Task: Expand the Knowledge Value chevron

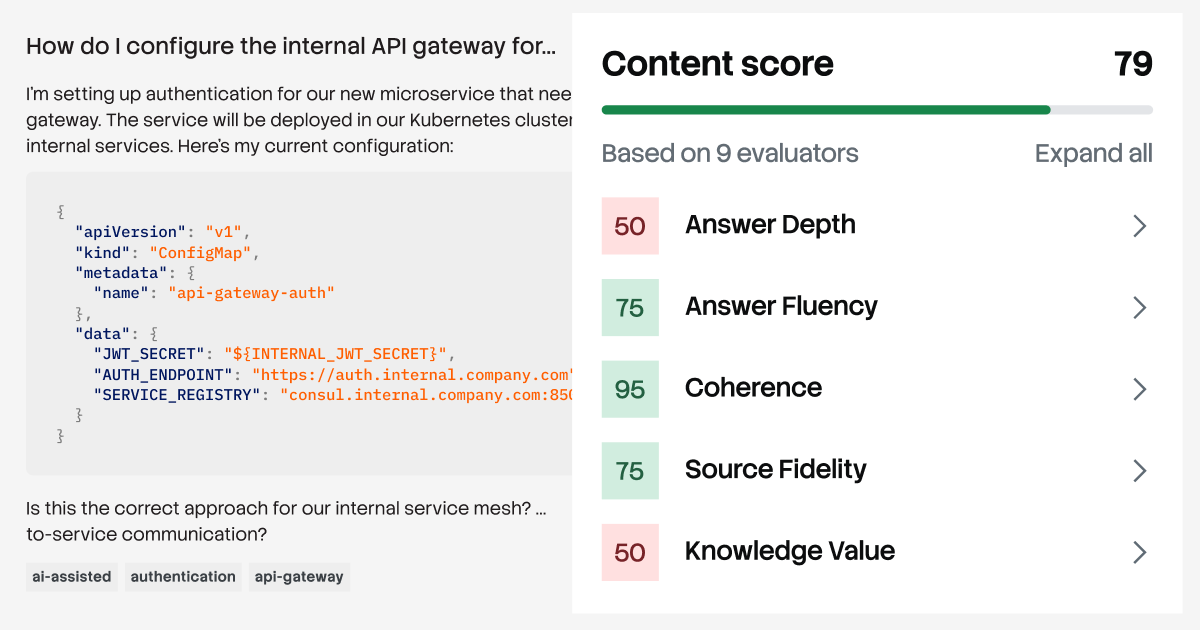Action: pyautogui.click(x=1139, y=552)
